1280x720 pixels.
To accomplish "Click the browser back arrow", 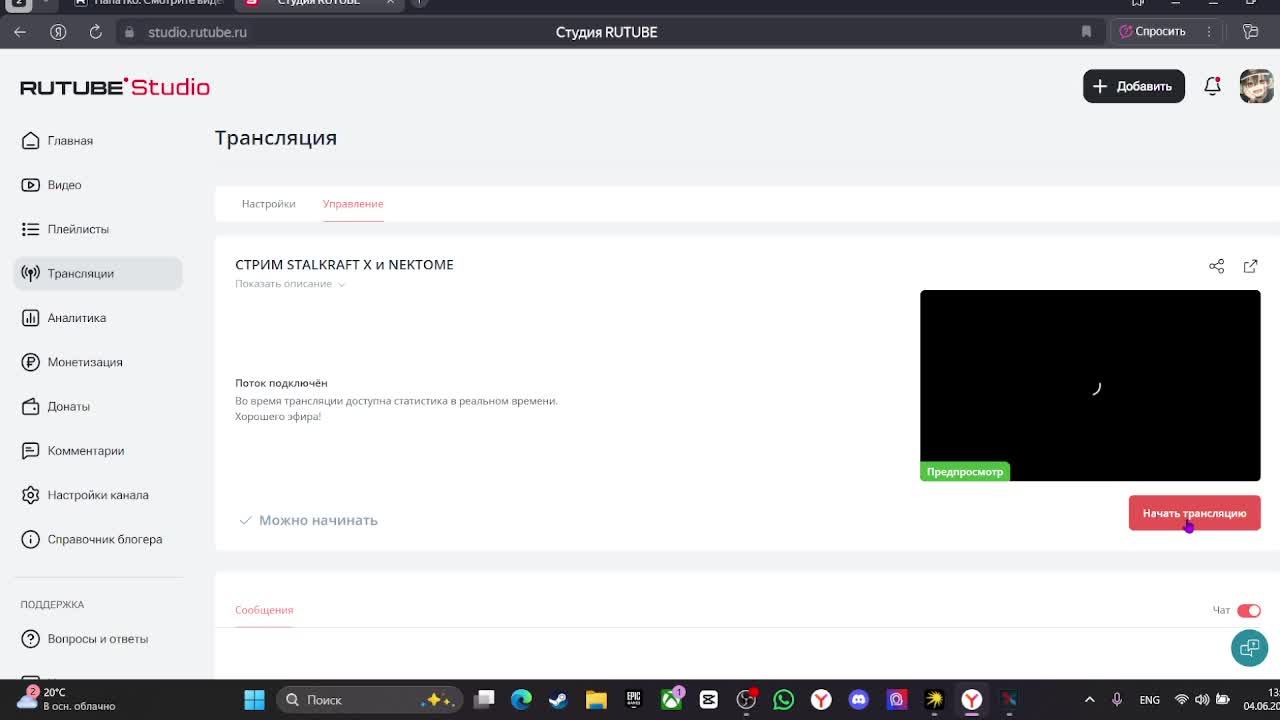I will click(x=20, y=32).
